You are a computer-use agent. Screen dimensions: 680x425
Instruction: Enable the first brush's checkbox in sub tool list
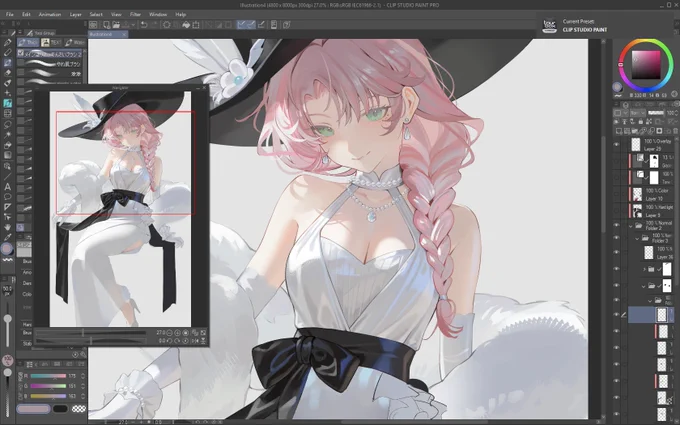tap(20, 53)
